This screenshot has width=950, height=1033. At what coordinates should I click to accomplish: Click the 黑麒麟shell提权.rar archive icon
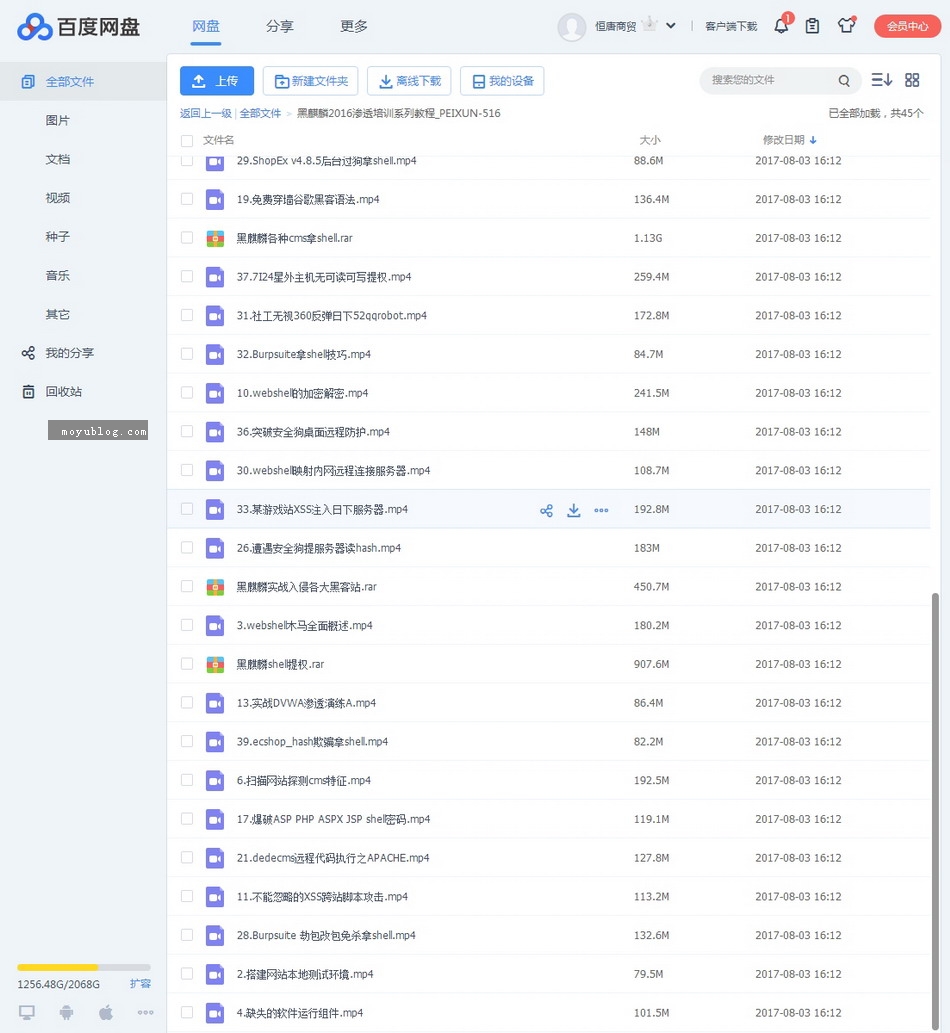pyautogui.click(x=215, y=665)
